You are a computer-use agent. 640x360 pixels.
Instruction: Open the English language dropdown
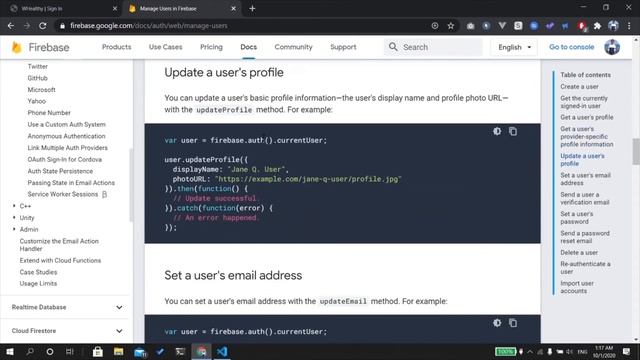click(x=514, y=47)
